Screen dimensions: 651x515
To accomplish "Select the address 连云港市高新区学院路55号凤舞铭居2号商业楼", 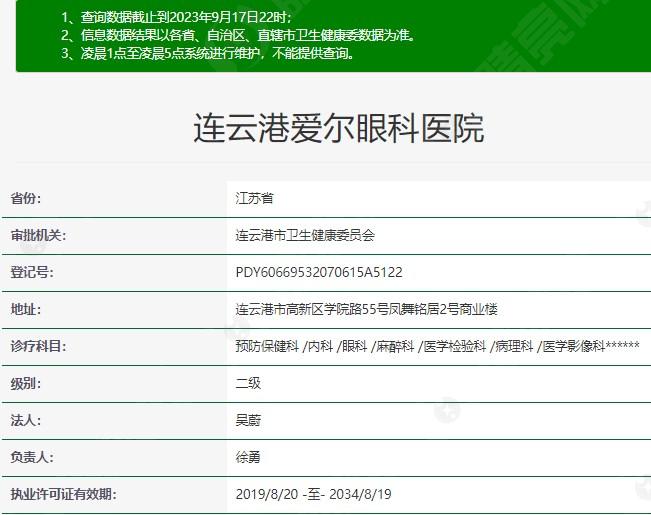I will (x=367, y=309).
